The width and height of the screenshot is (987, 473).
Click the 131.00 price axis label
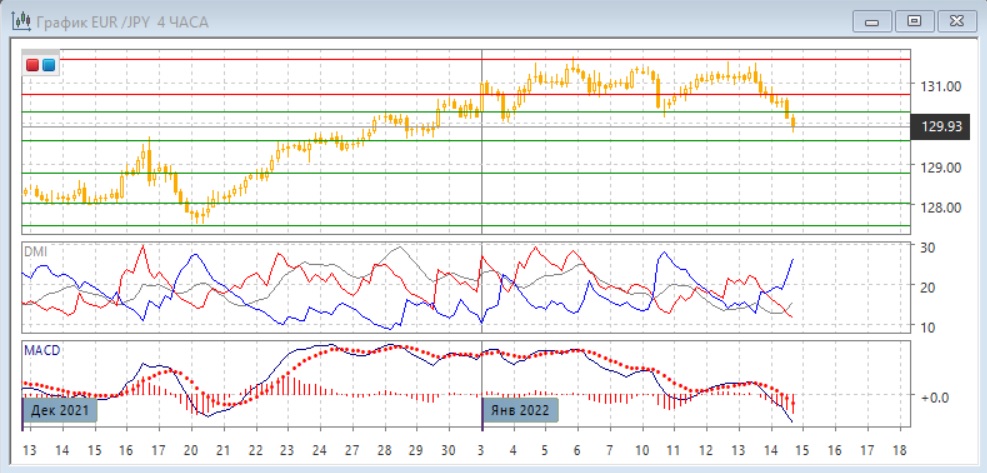click(941, 87)
